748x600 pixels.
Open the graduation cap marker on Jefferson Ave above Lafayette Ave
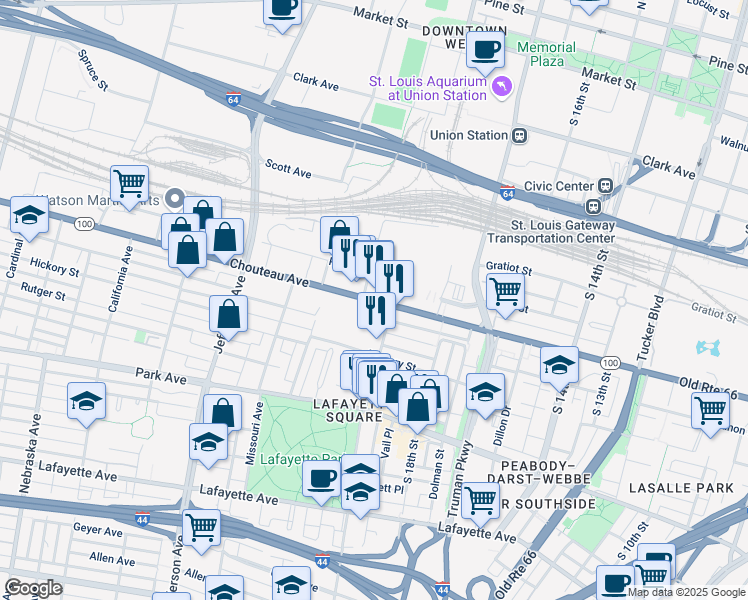208,443
